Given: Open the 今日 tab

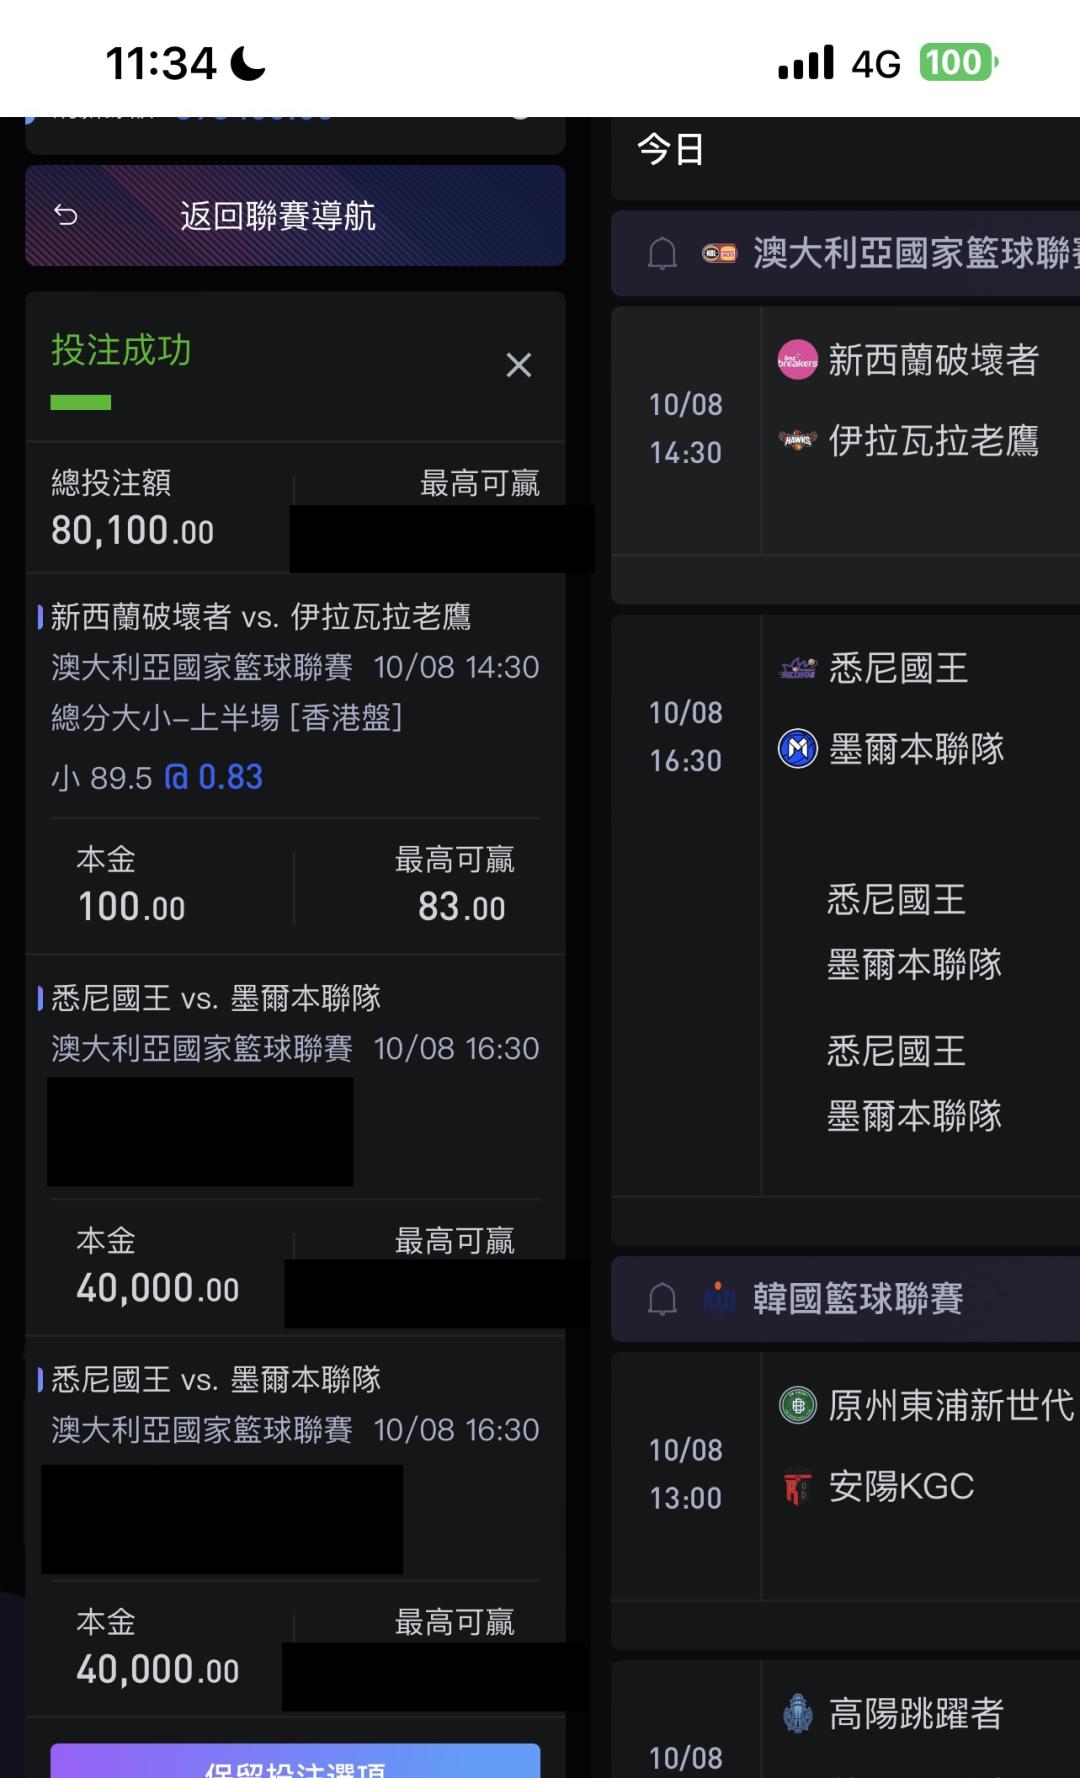Looking at the screenshot, I should pyautogui.click(x=671, y=150).
